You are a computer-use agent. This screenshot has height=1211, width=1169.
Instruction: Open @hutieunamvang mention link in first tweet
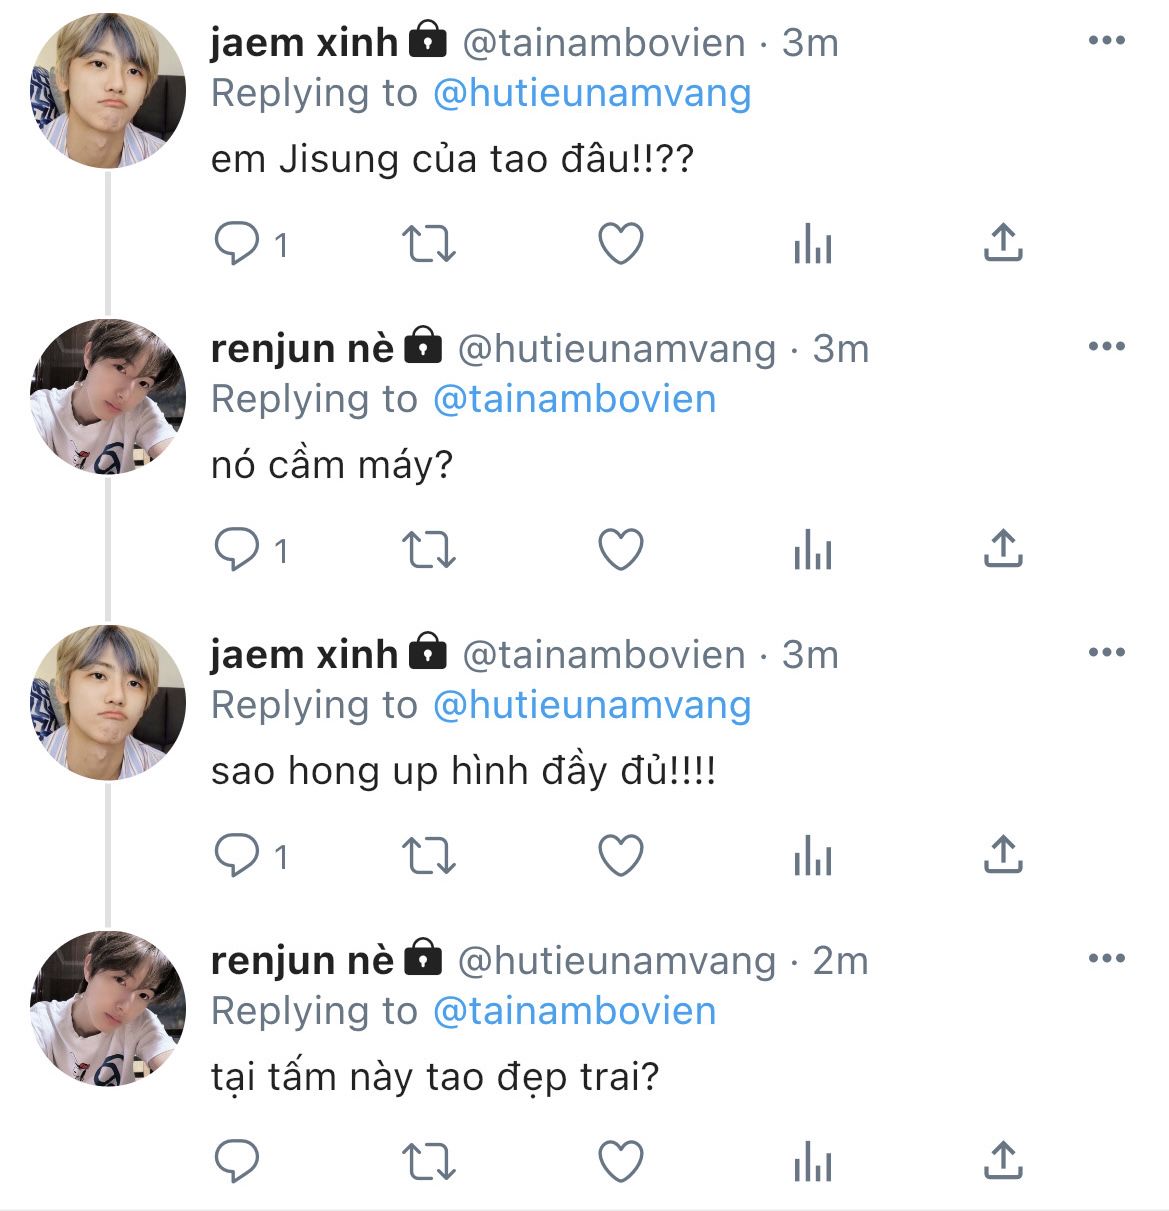[592, 93]
